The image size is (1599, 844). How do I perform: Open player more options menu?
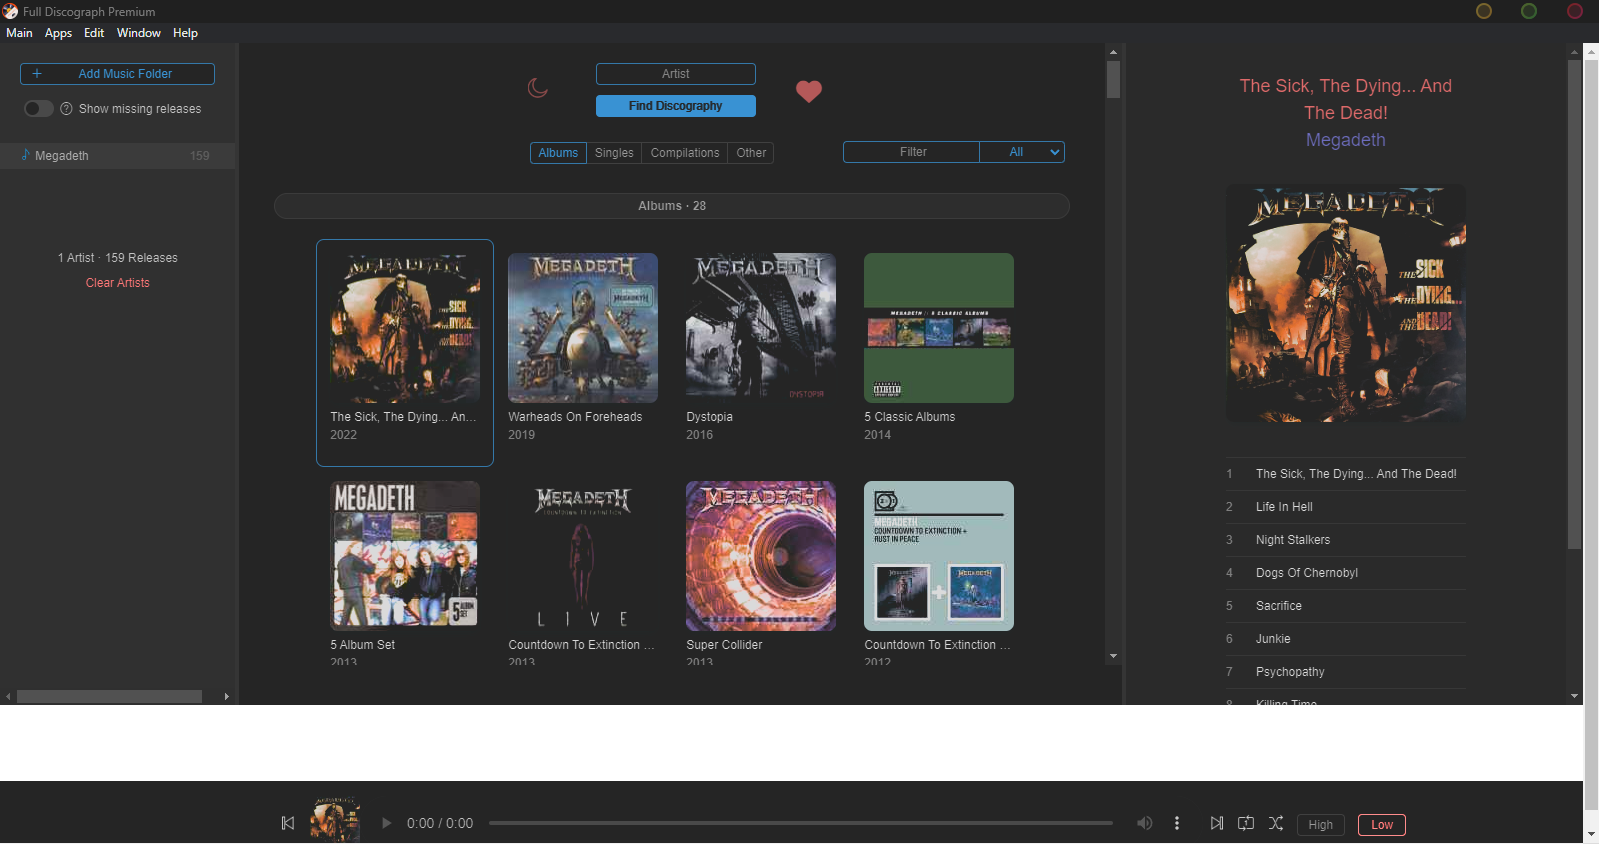click(1177, 823)
